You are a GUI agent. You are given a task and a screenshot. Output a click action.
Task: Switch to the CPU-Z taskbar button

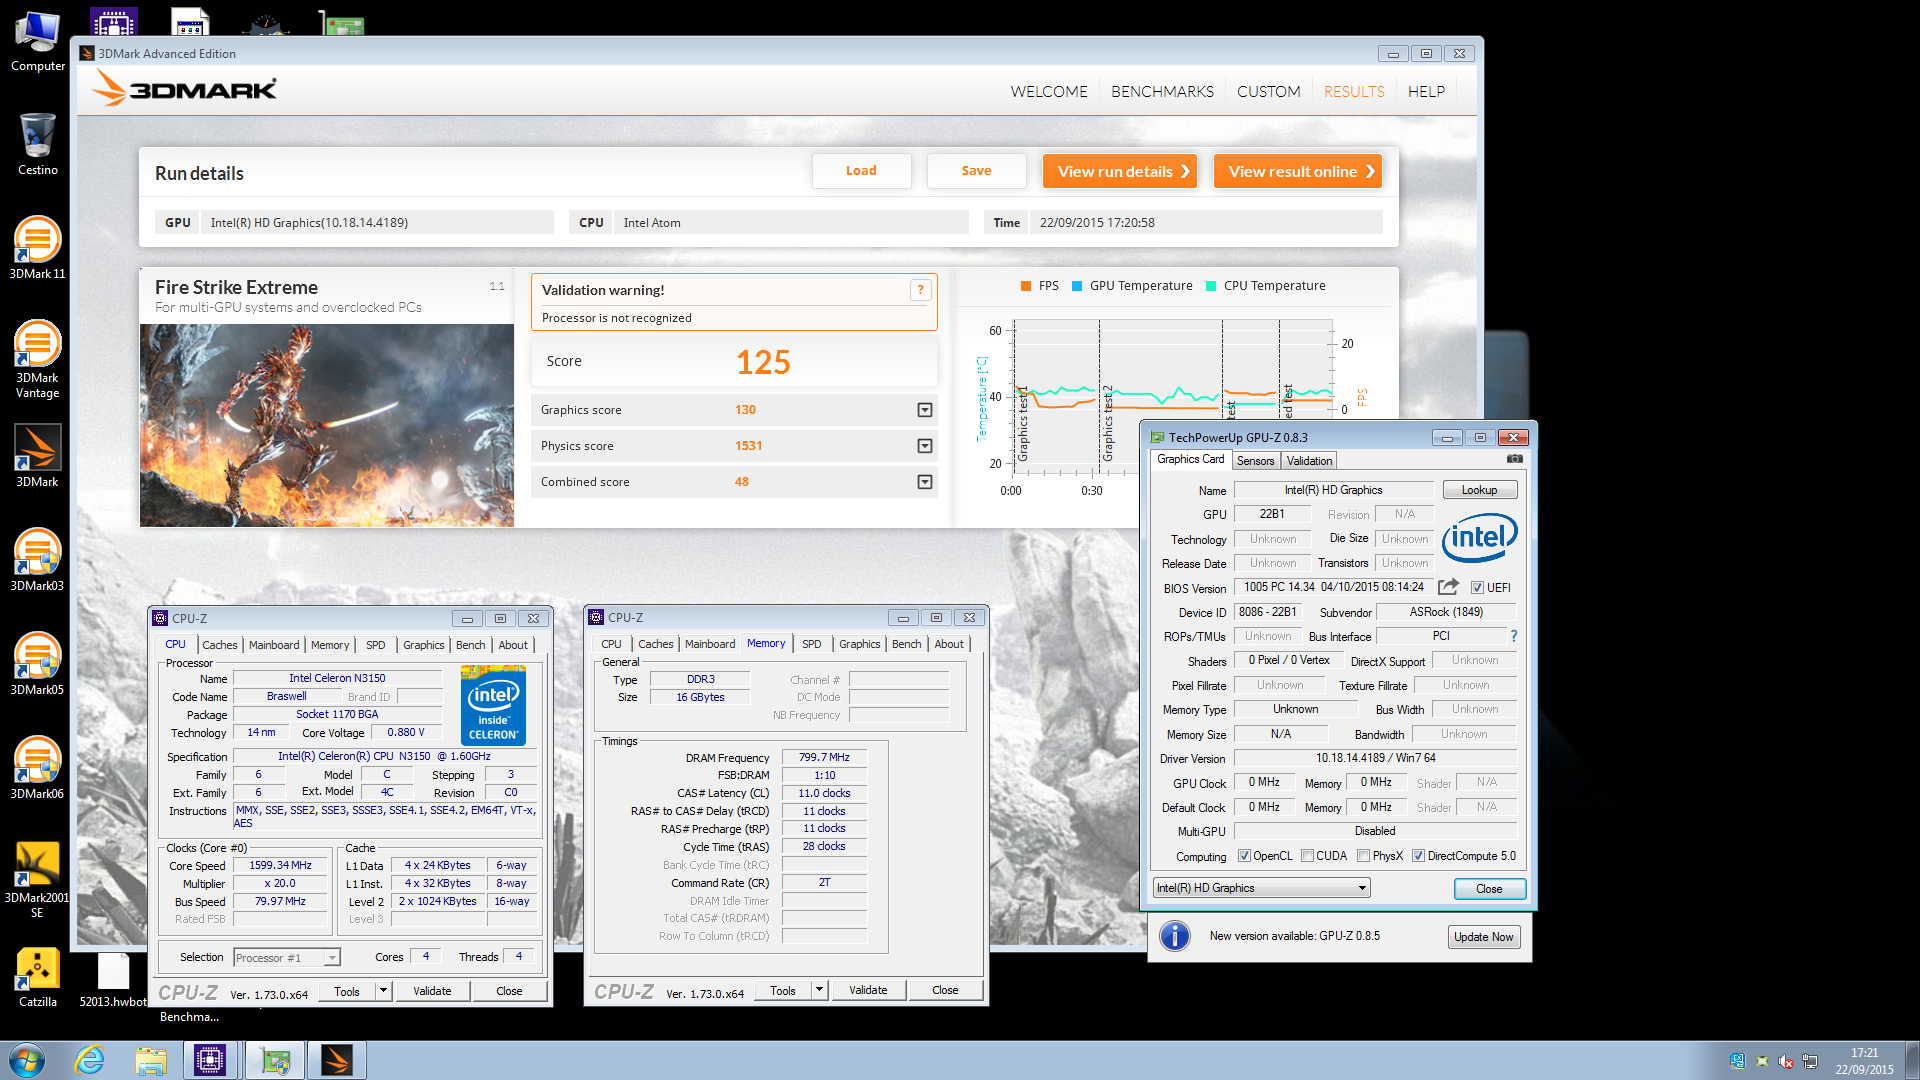[x=210, y=1060]
